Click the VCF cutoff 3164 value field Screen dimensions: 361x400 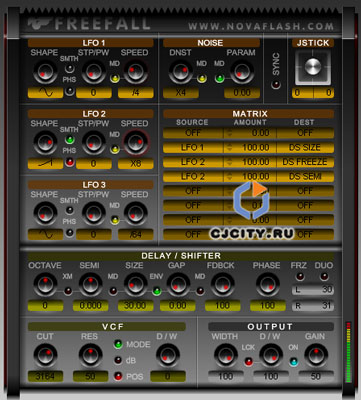[45, 376]
